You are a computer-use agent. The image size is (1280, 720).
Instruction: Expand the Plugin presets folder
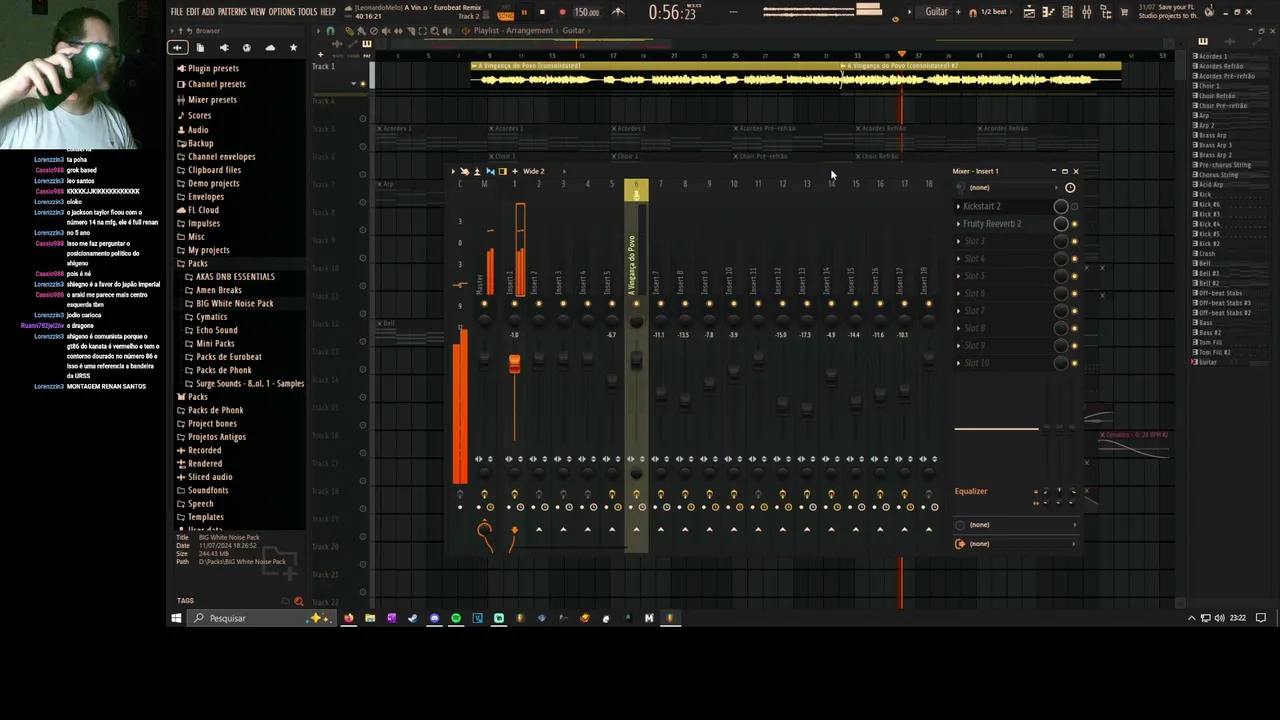213,68
